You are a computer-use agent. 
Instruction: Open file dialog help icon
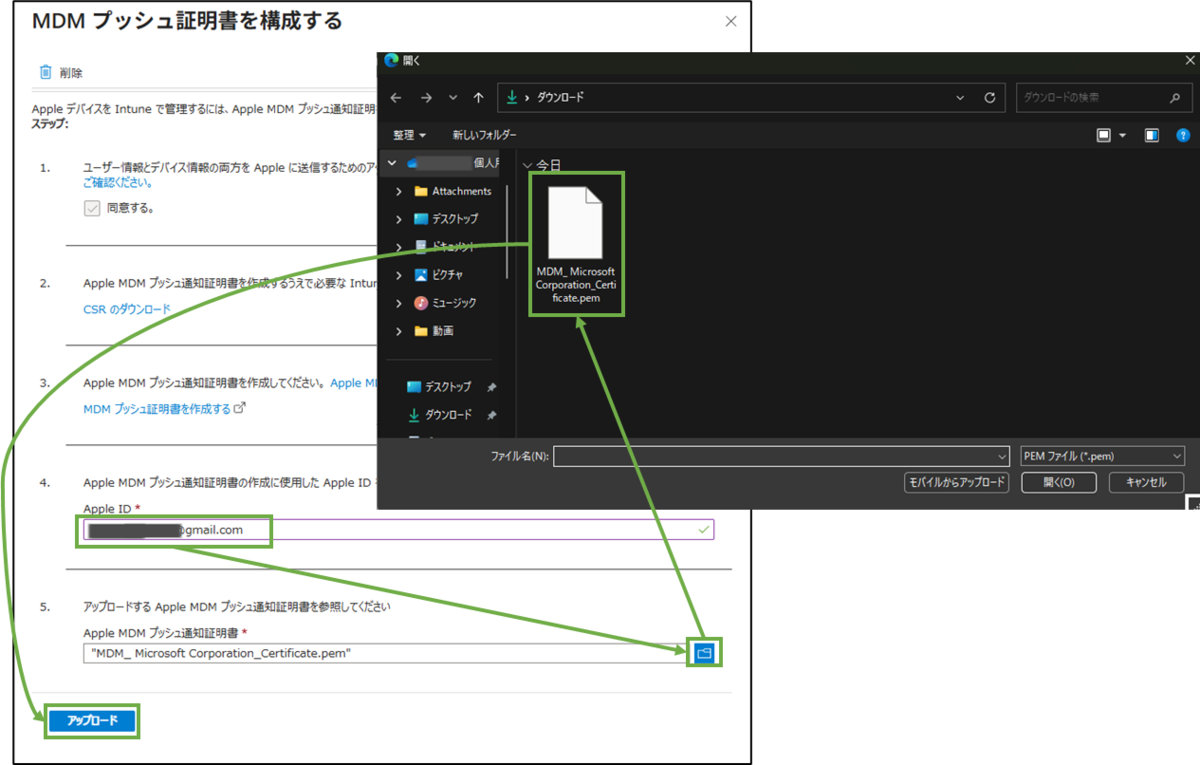1183,135
